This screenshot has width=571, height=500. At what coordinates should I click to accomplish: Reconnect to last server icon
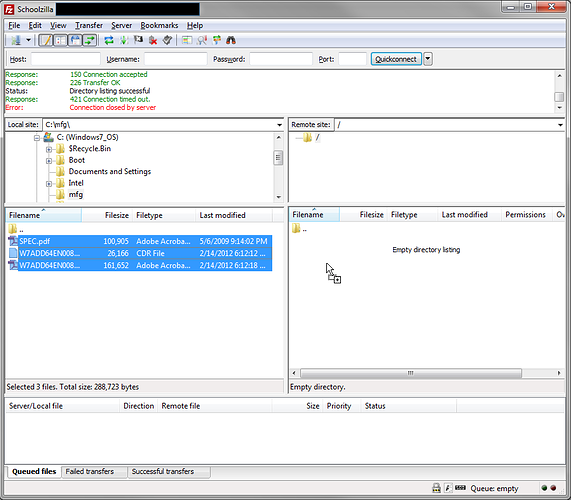pos(167,40)
